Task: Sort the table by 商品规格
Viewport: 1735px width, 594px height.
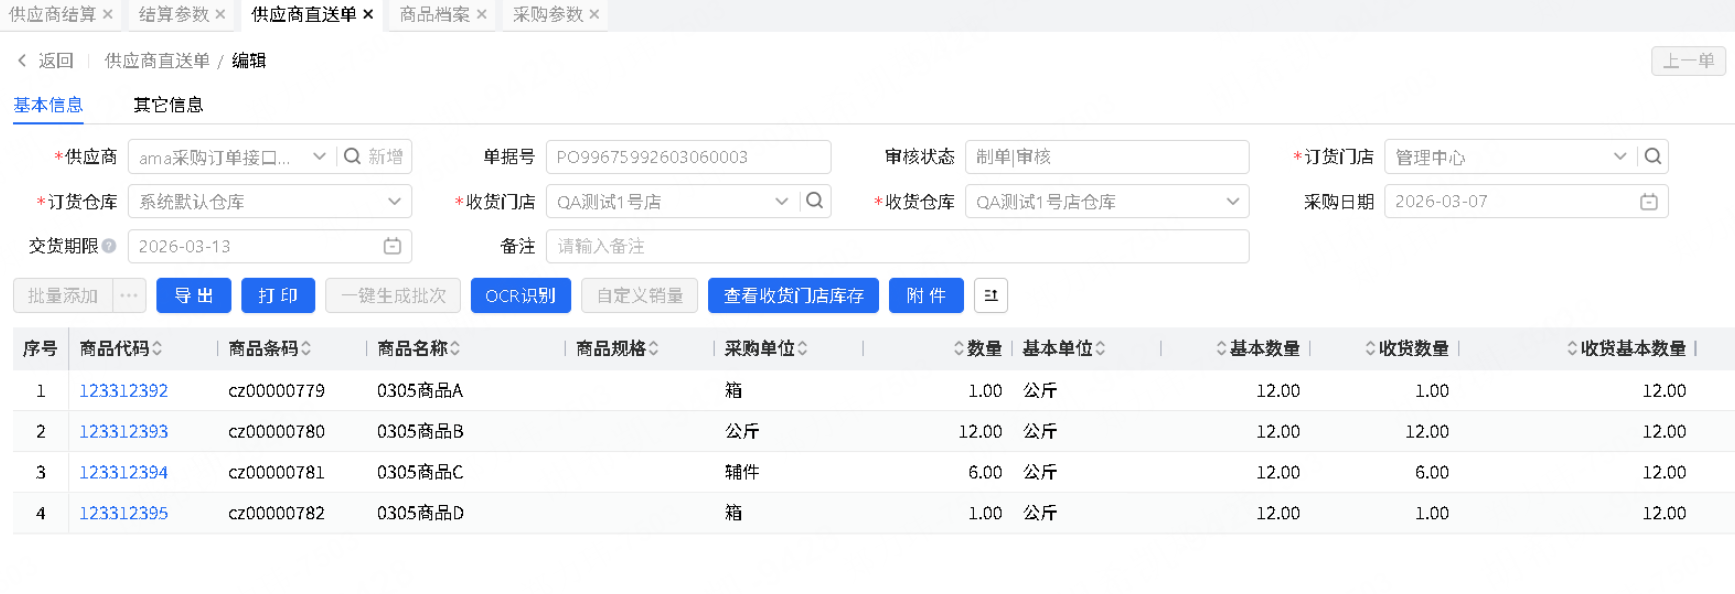Action: (x=653, y=348)
